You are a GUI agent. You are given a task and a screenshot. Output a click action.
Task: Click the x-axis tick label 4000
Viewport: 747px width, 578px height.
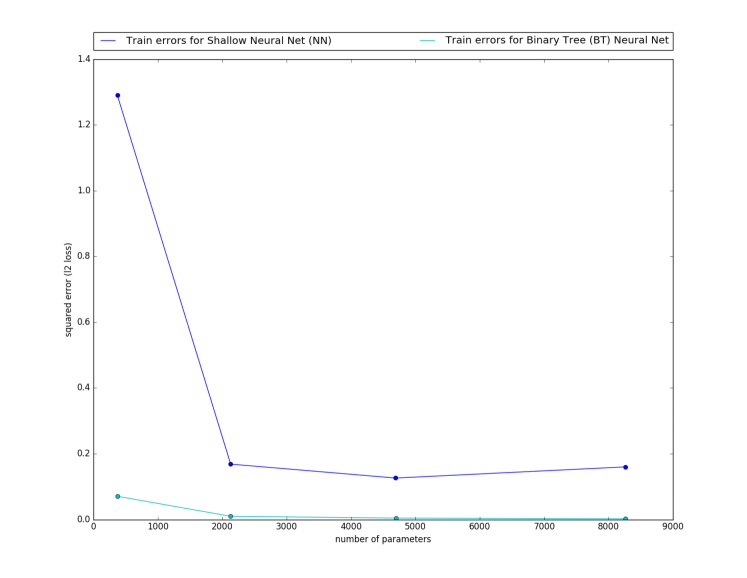pyautogui.click(x=351, y=527)
